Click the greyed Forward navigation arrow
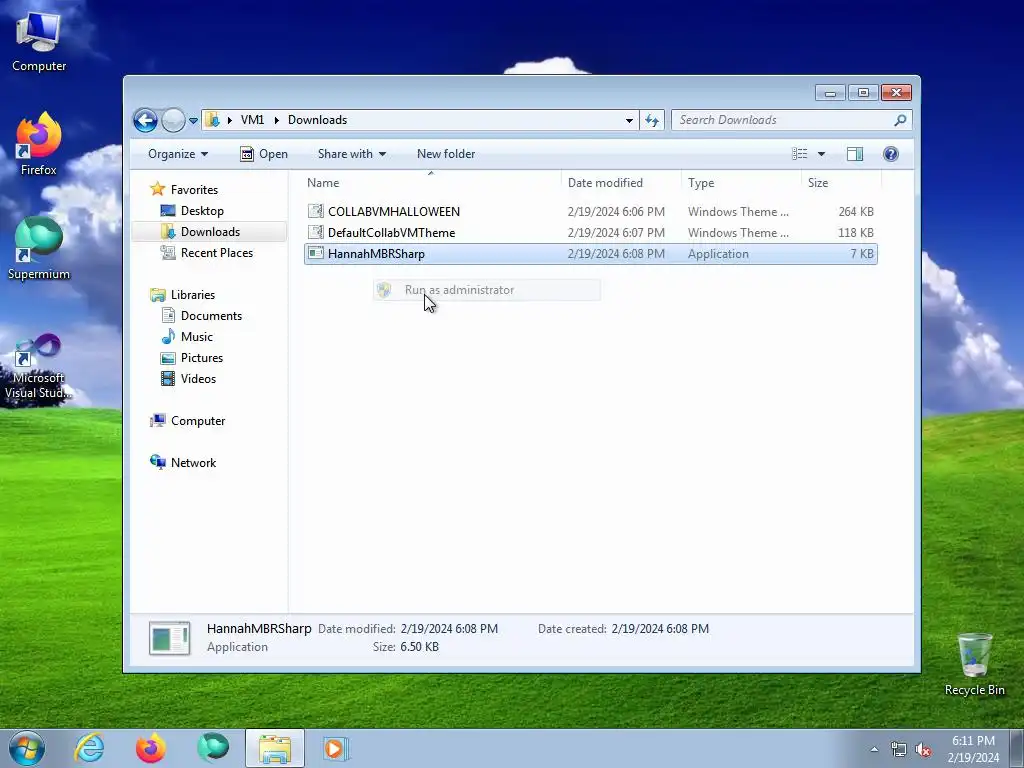The image size is (1024, 768). (173, 120)
